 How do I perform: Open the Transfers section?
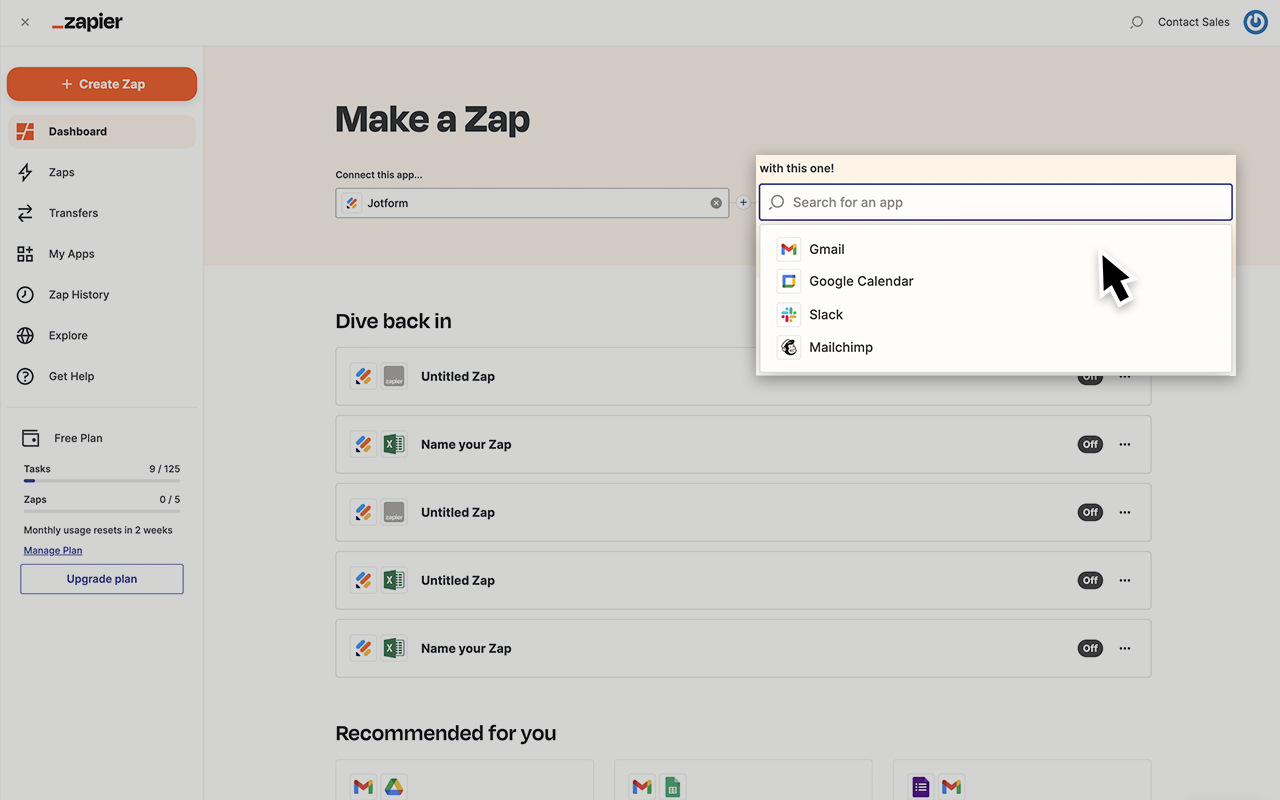(x=71, y=212)
